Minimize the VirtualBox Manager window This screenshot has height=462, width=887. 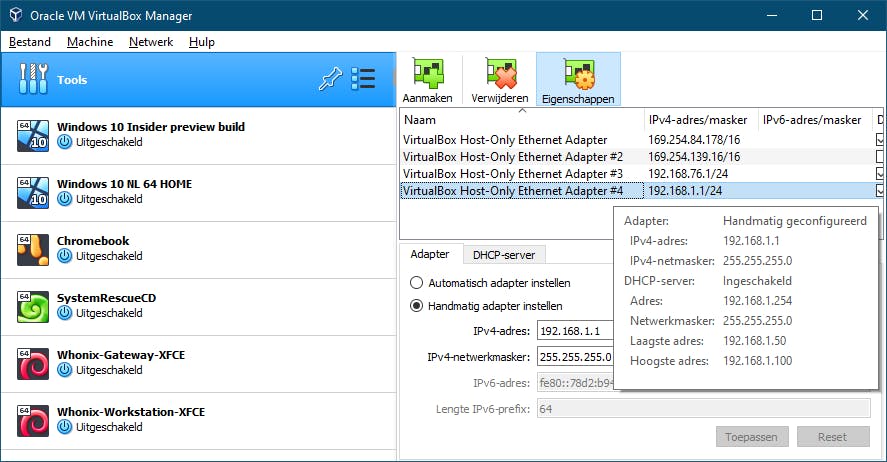[x=772, y=15]
